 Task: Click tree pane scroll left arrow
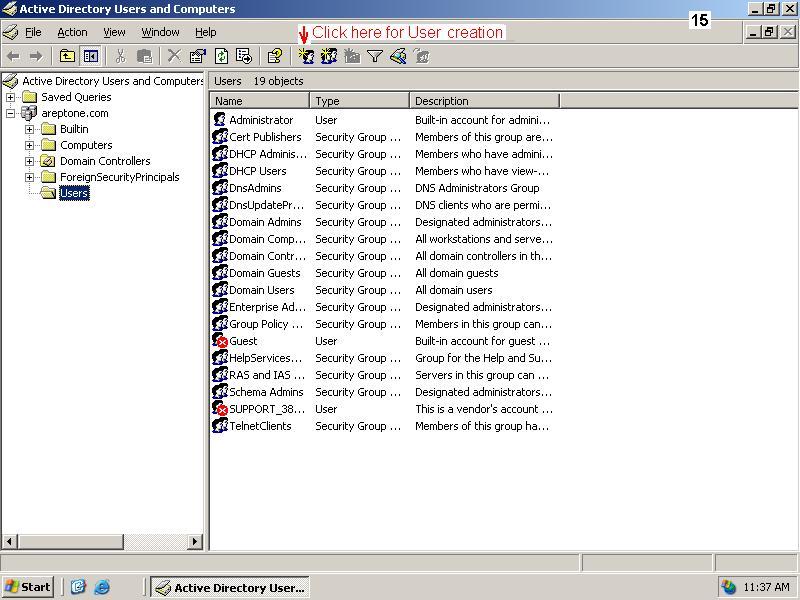tap(10, 541)
